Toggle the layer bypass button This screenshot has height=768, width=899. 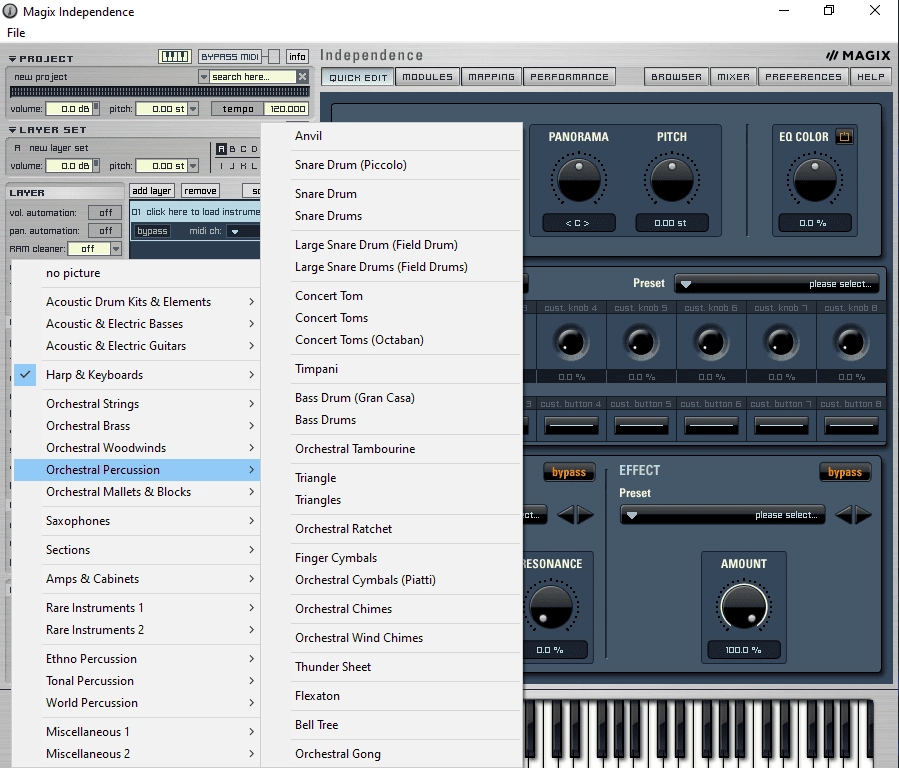point(152,231)
